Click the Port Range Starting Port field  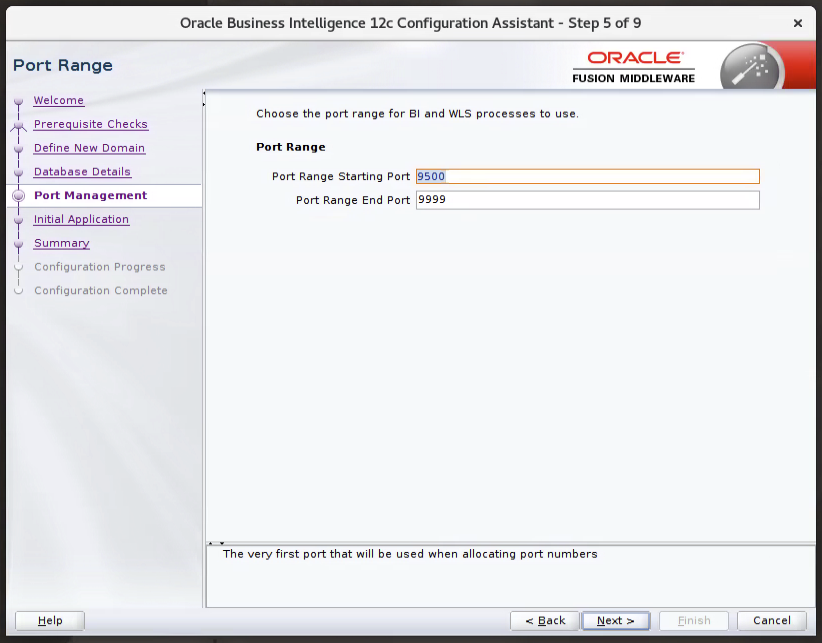pos(588,176)
